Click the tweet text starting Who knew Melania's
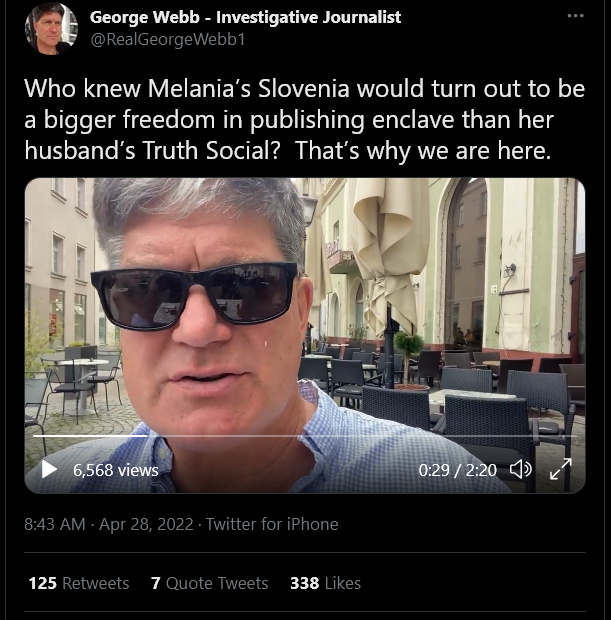 (305, 119)
